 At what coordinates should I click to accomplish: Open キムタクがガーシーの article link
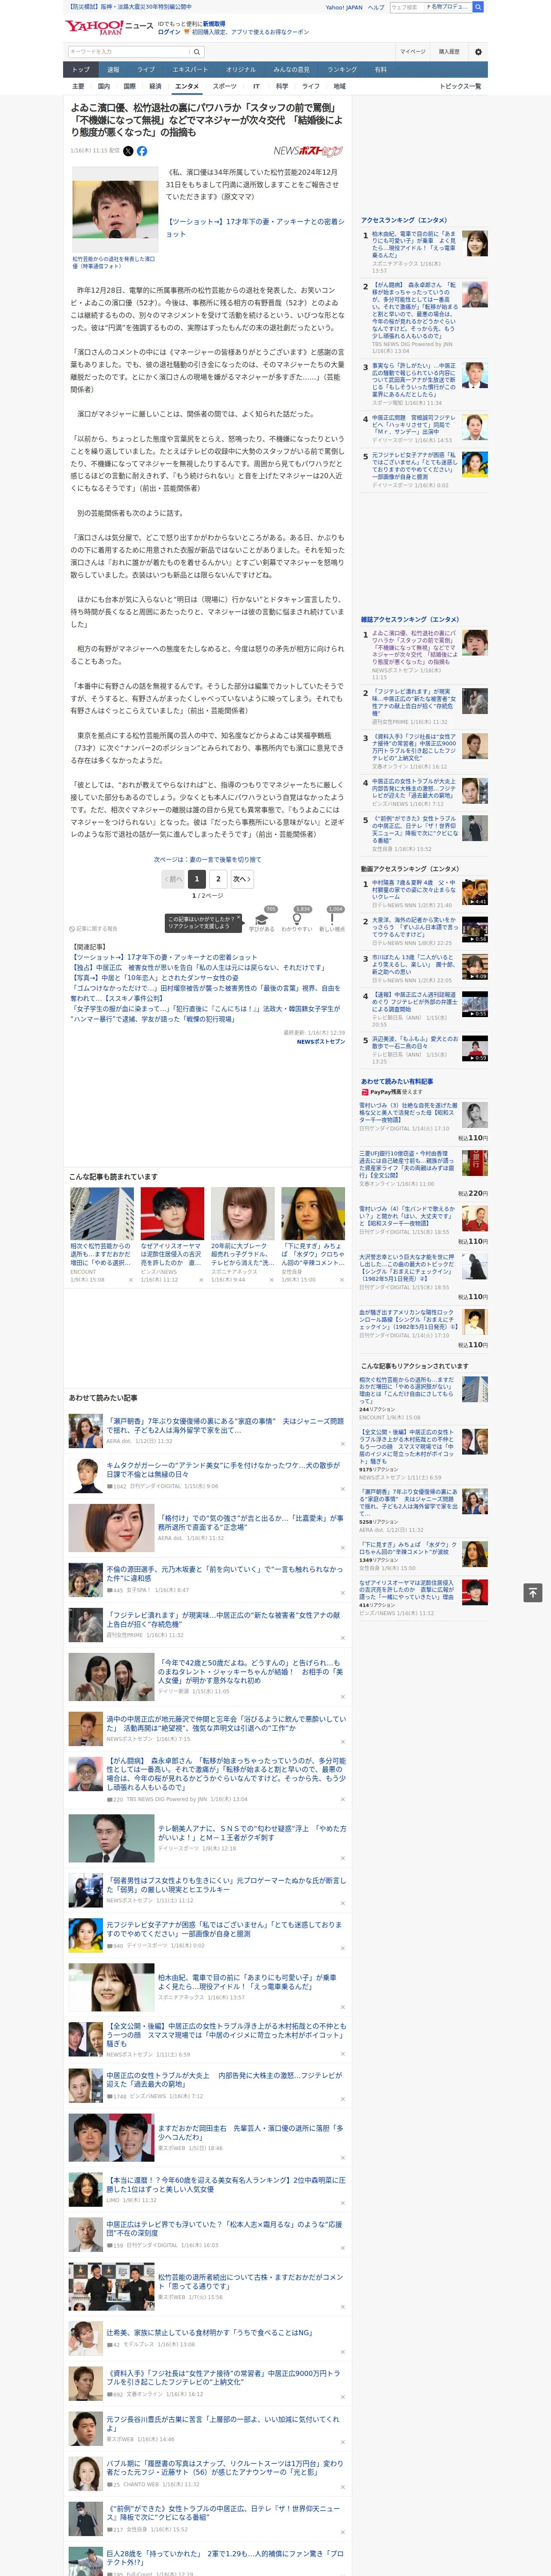[223, 1469]
